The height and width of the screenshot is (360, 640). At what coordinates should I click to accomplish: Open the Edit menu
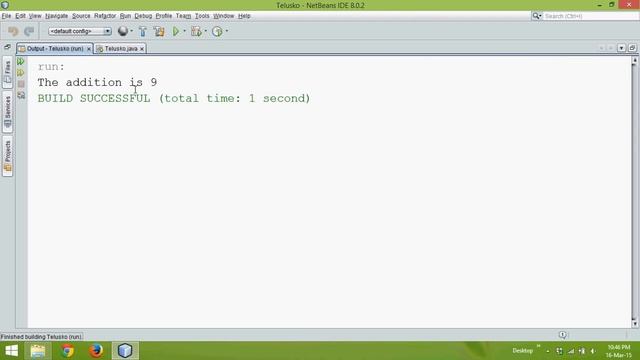[x=20, y=16]
